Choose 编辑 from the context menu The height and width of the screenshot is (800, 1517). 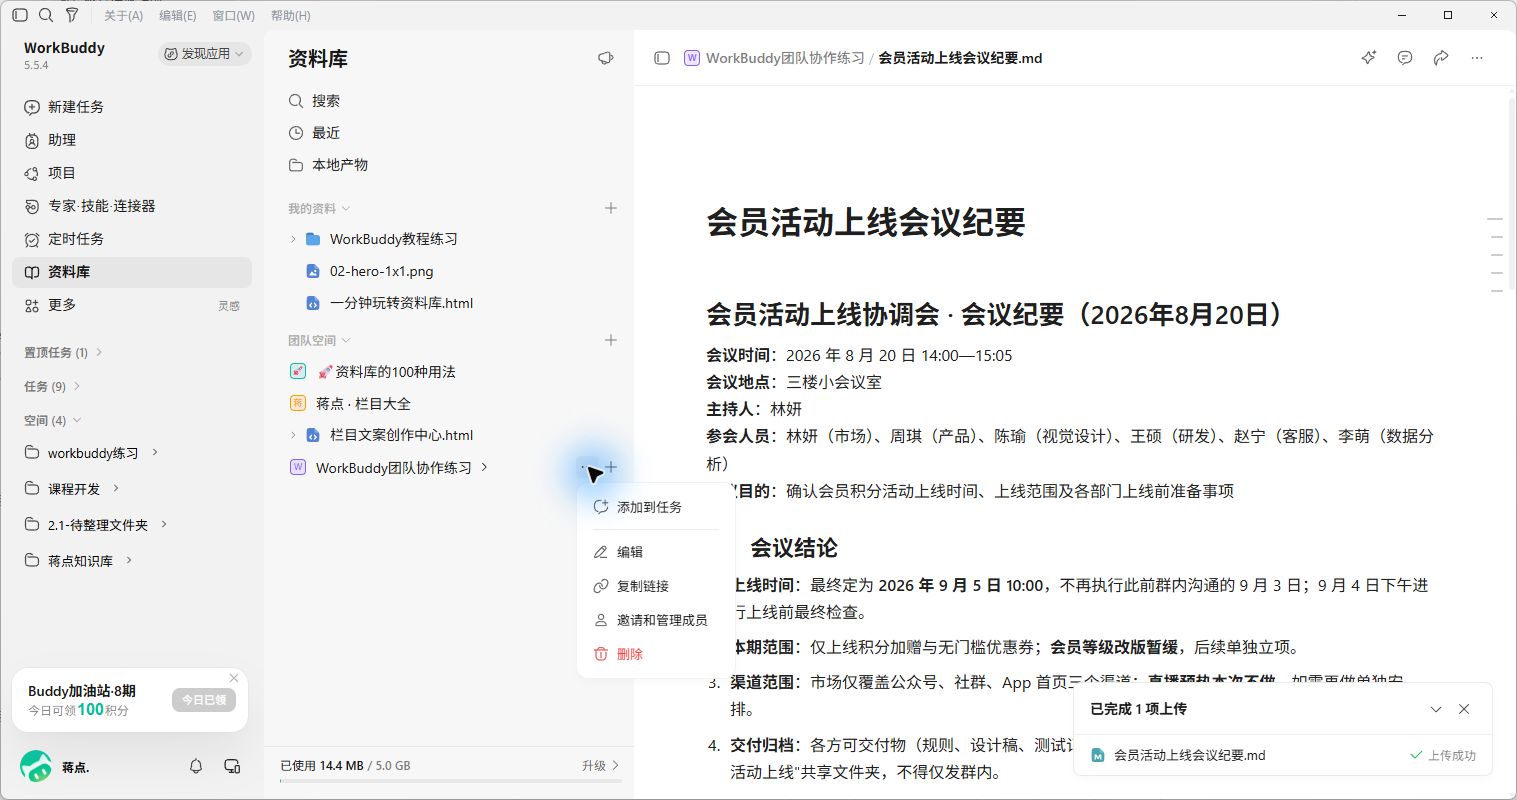tap(656, 552)
